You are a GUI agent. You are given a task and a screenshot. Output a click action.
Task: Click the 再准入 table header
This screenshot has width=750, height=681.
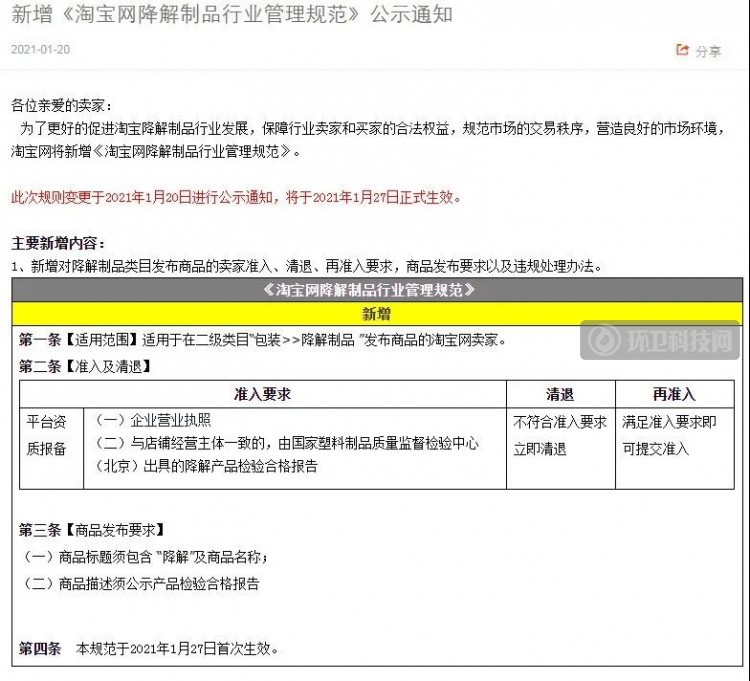click(x=674, y=394)
